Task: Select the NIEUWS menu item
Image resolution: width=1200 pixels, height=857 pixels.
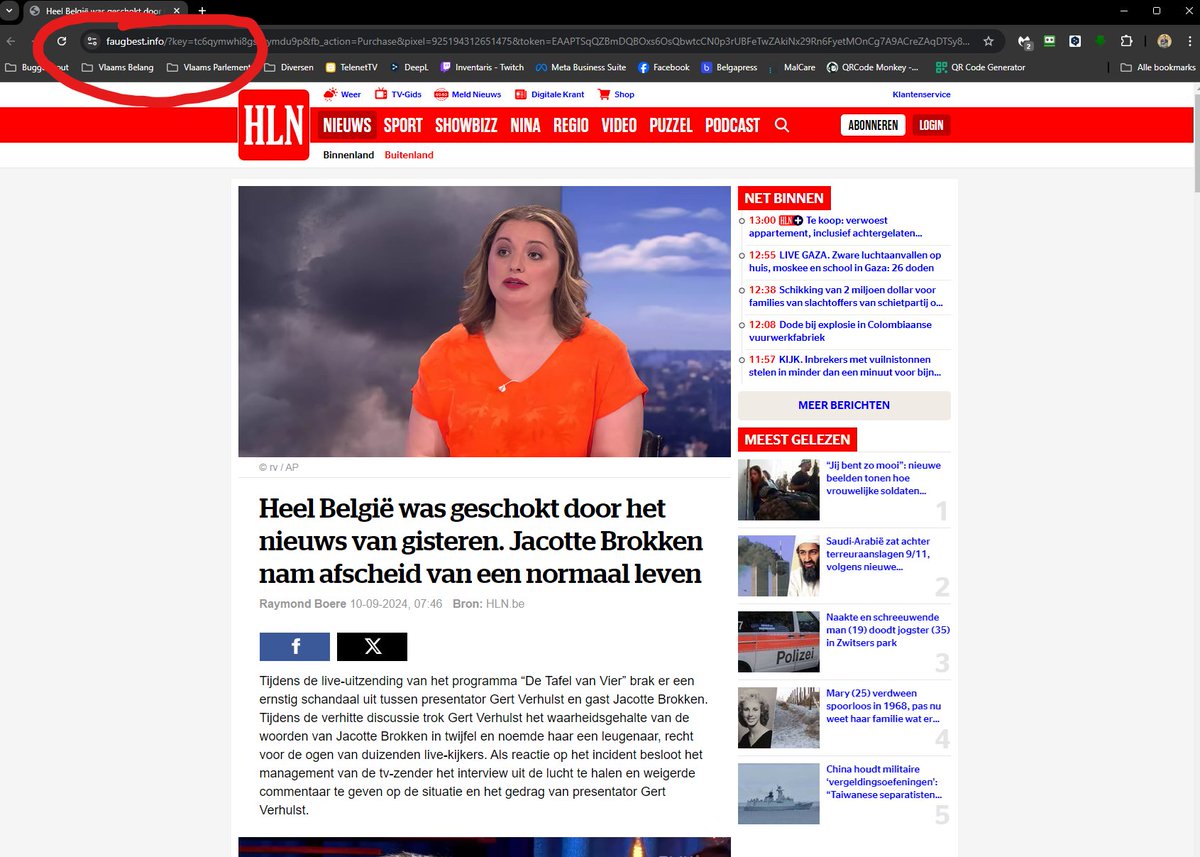Action: coord(347,125)
